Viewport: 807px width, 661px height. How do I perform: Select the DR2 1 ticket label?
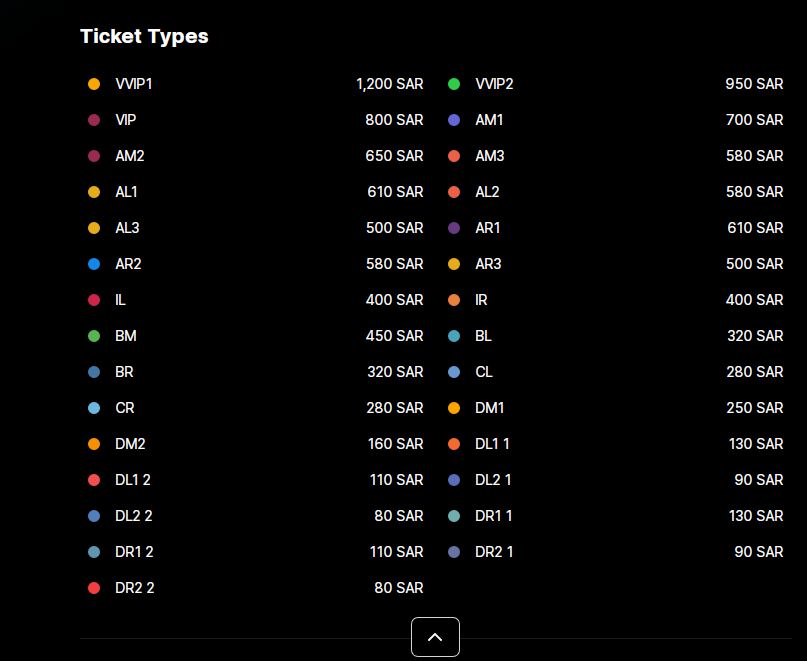[494, 552]
